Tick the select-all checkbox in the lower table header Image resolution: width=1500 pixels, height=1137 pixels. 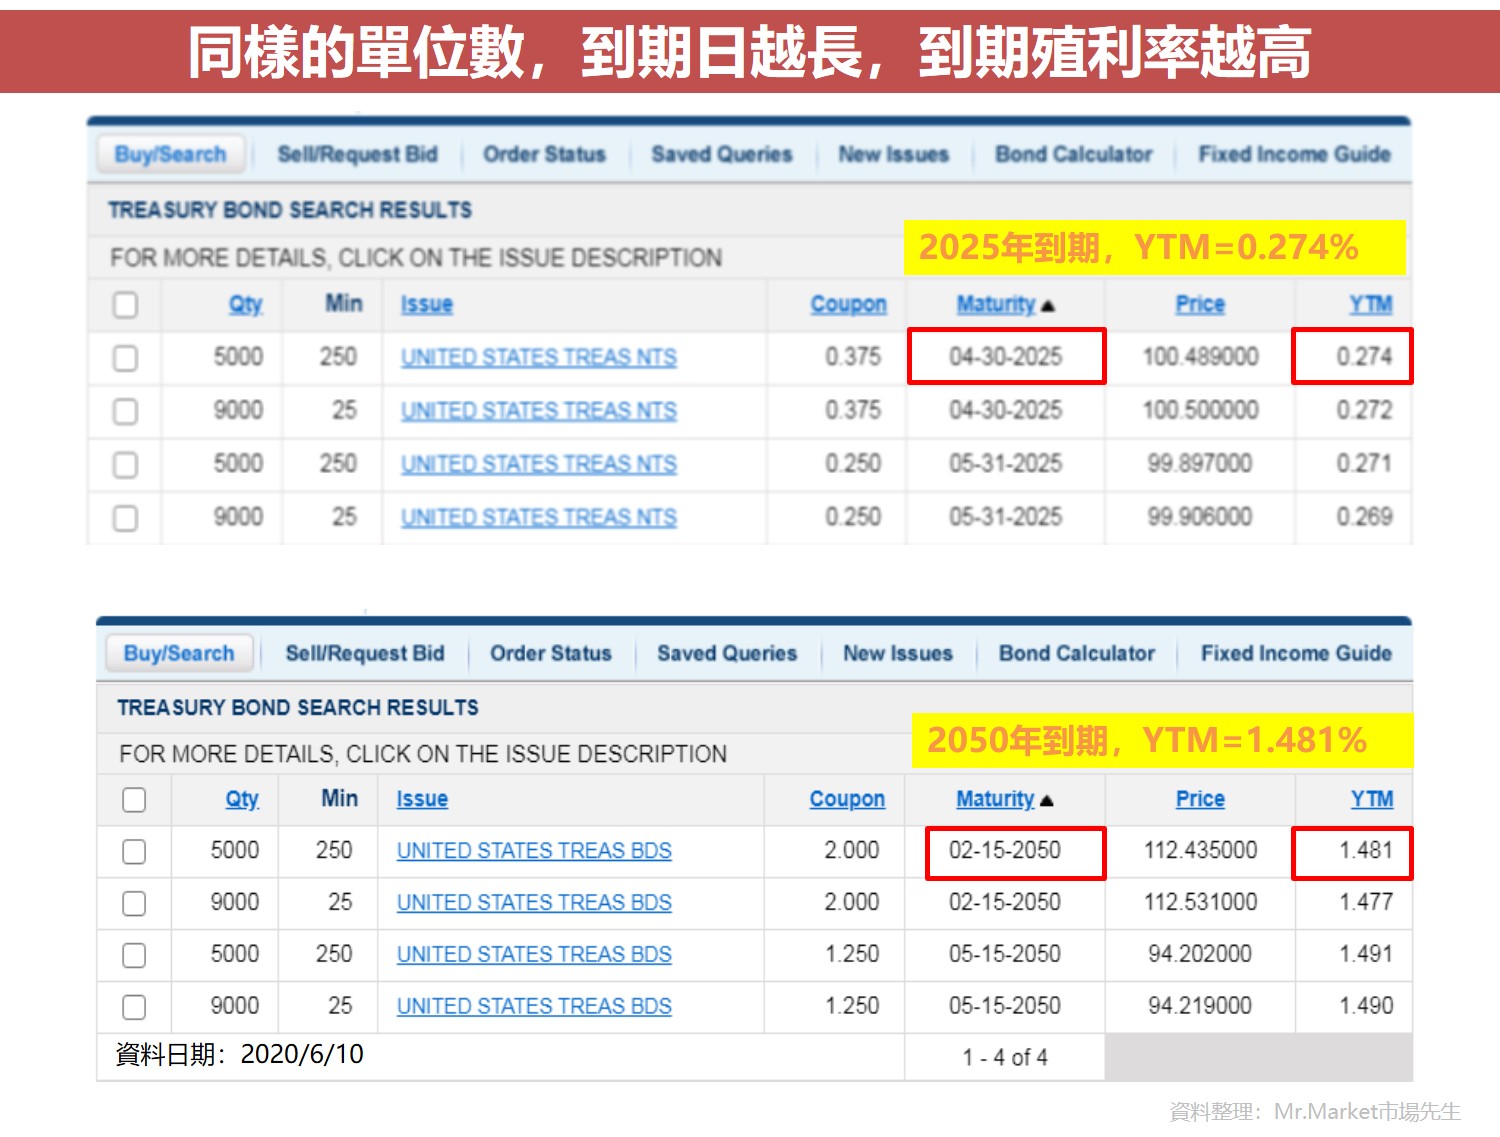134,800
